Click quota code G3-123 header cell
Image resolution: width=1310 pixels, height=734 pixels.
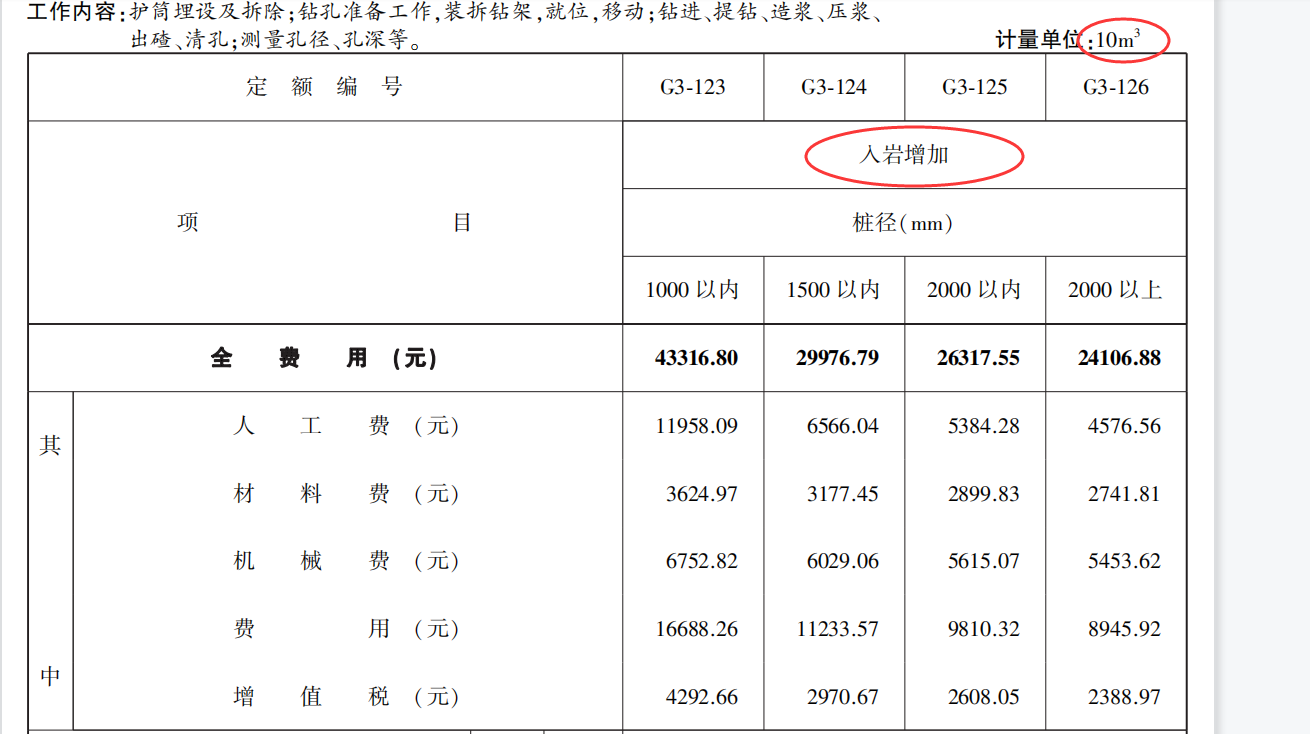click(693, 87)
